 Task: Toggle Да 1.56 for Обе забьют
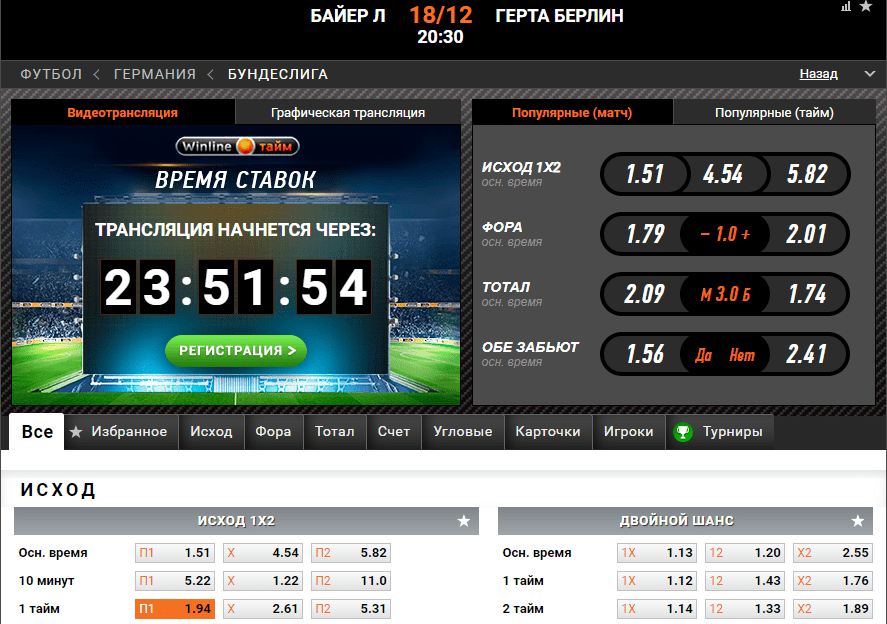(646, 354)
